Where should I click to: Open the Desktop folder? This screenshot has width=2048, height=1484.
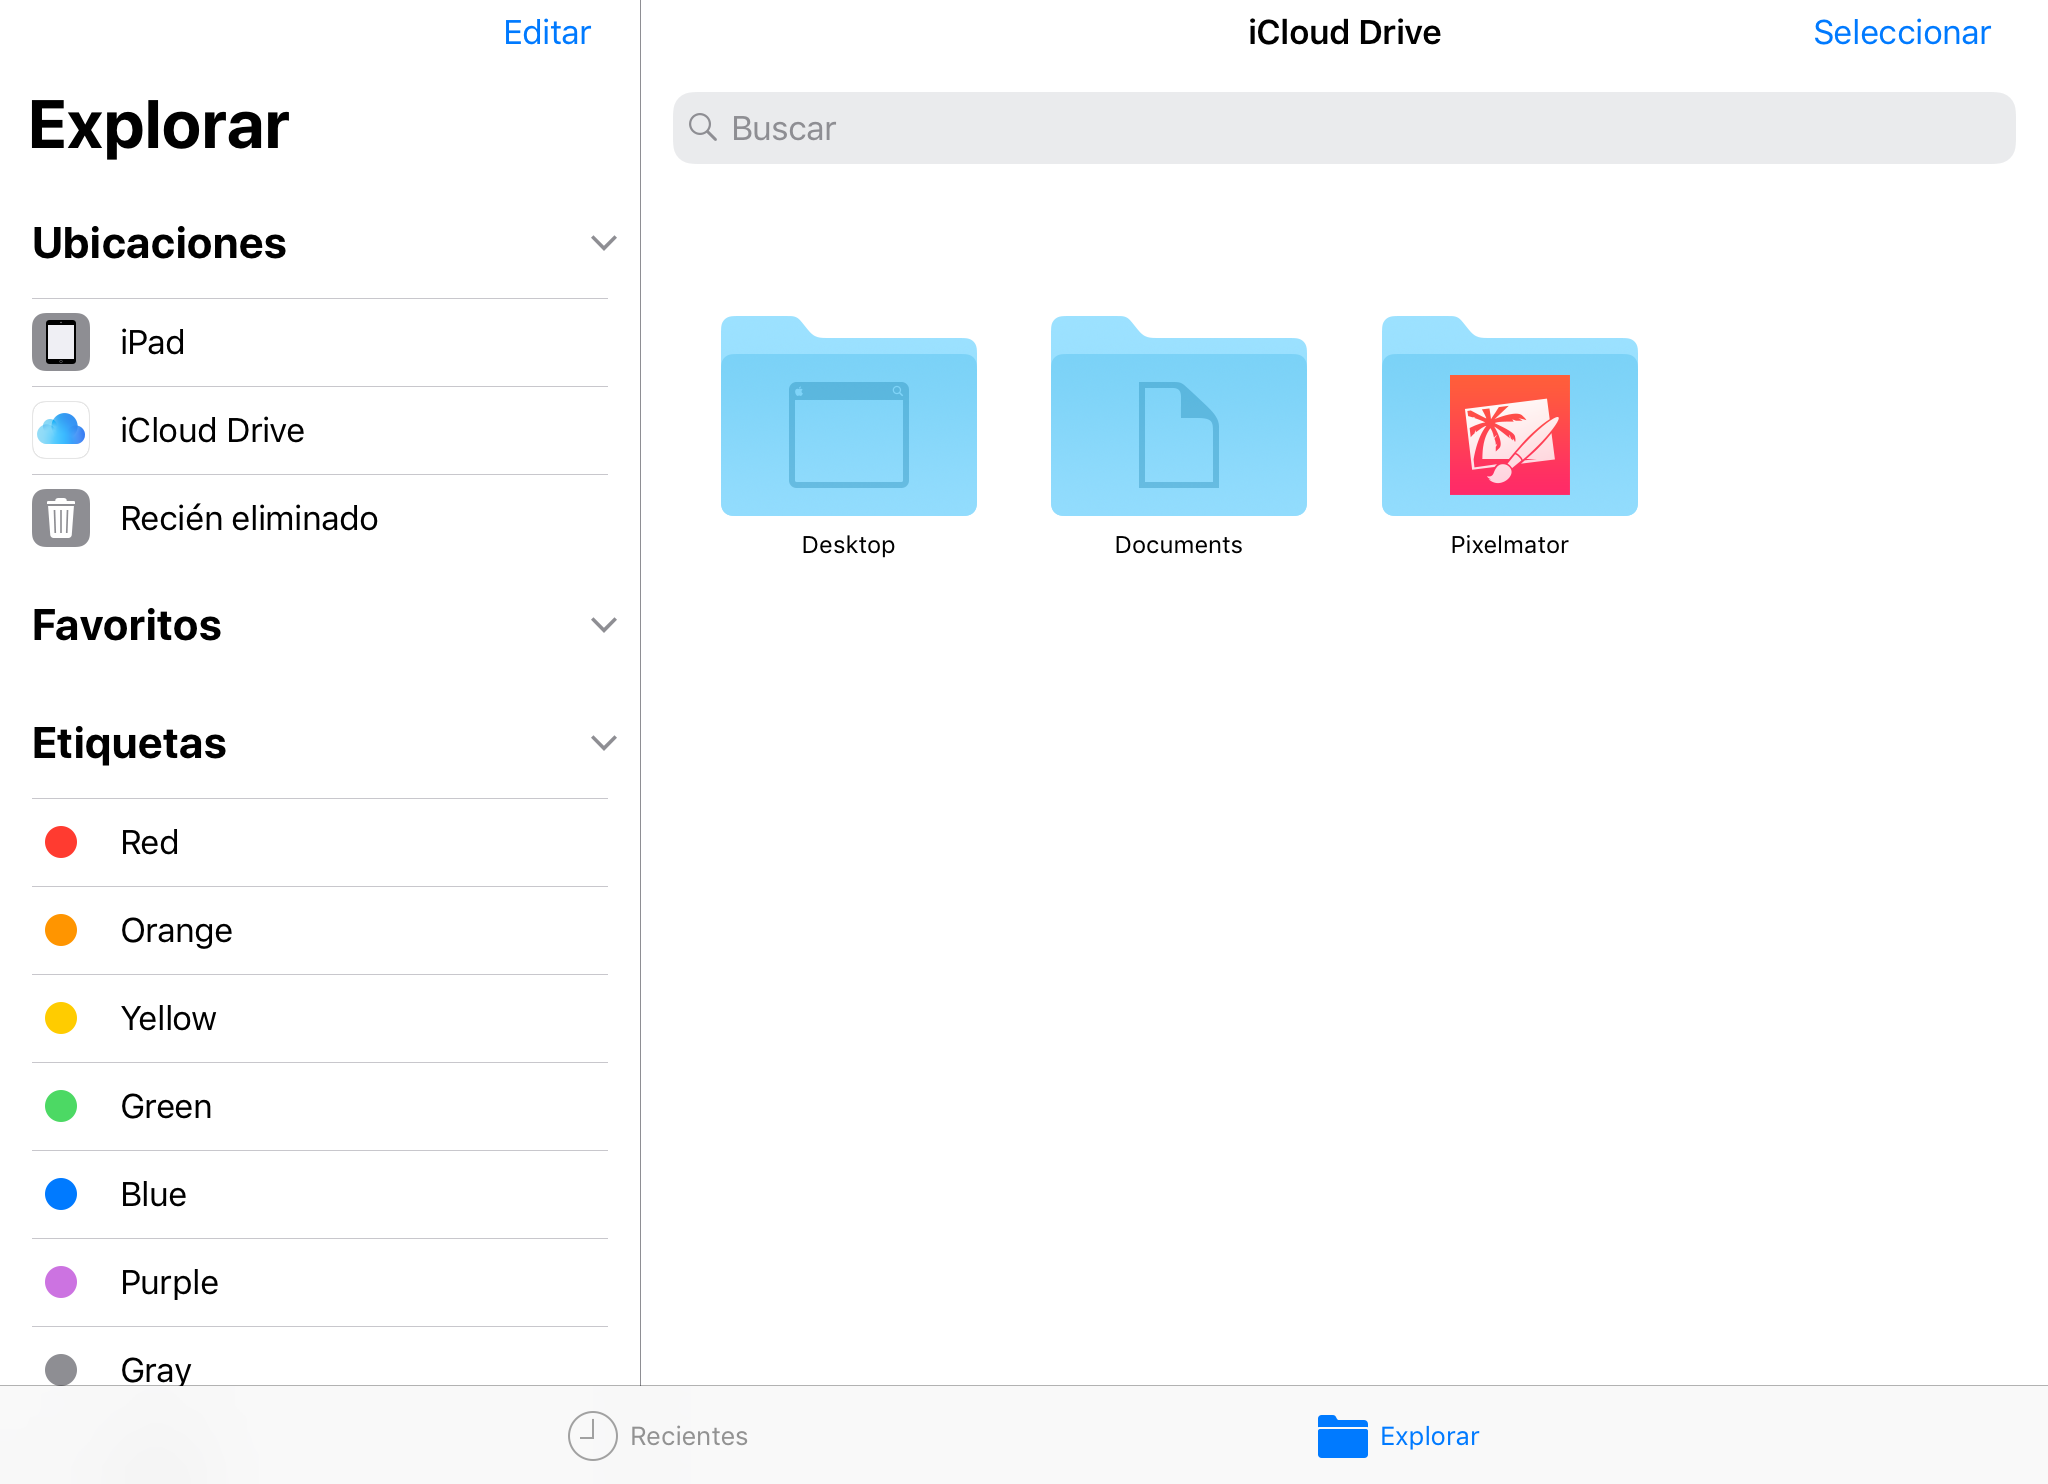click(848, 416)
